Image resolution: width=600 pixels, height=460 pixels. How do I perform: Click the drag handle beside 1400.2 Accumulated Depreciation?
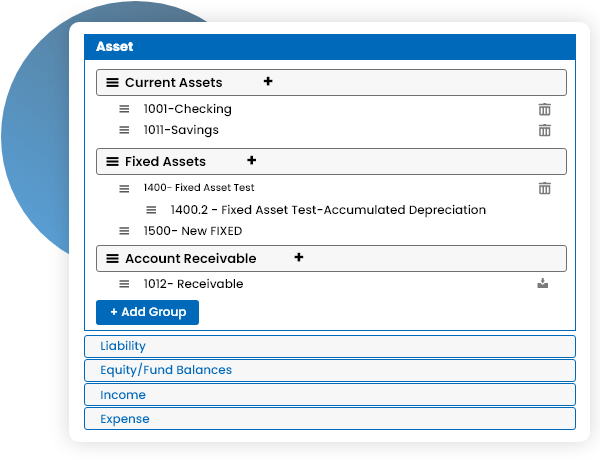point(151,210)
